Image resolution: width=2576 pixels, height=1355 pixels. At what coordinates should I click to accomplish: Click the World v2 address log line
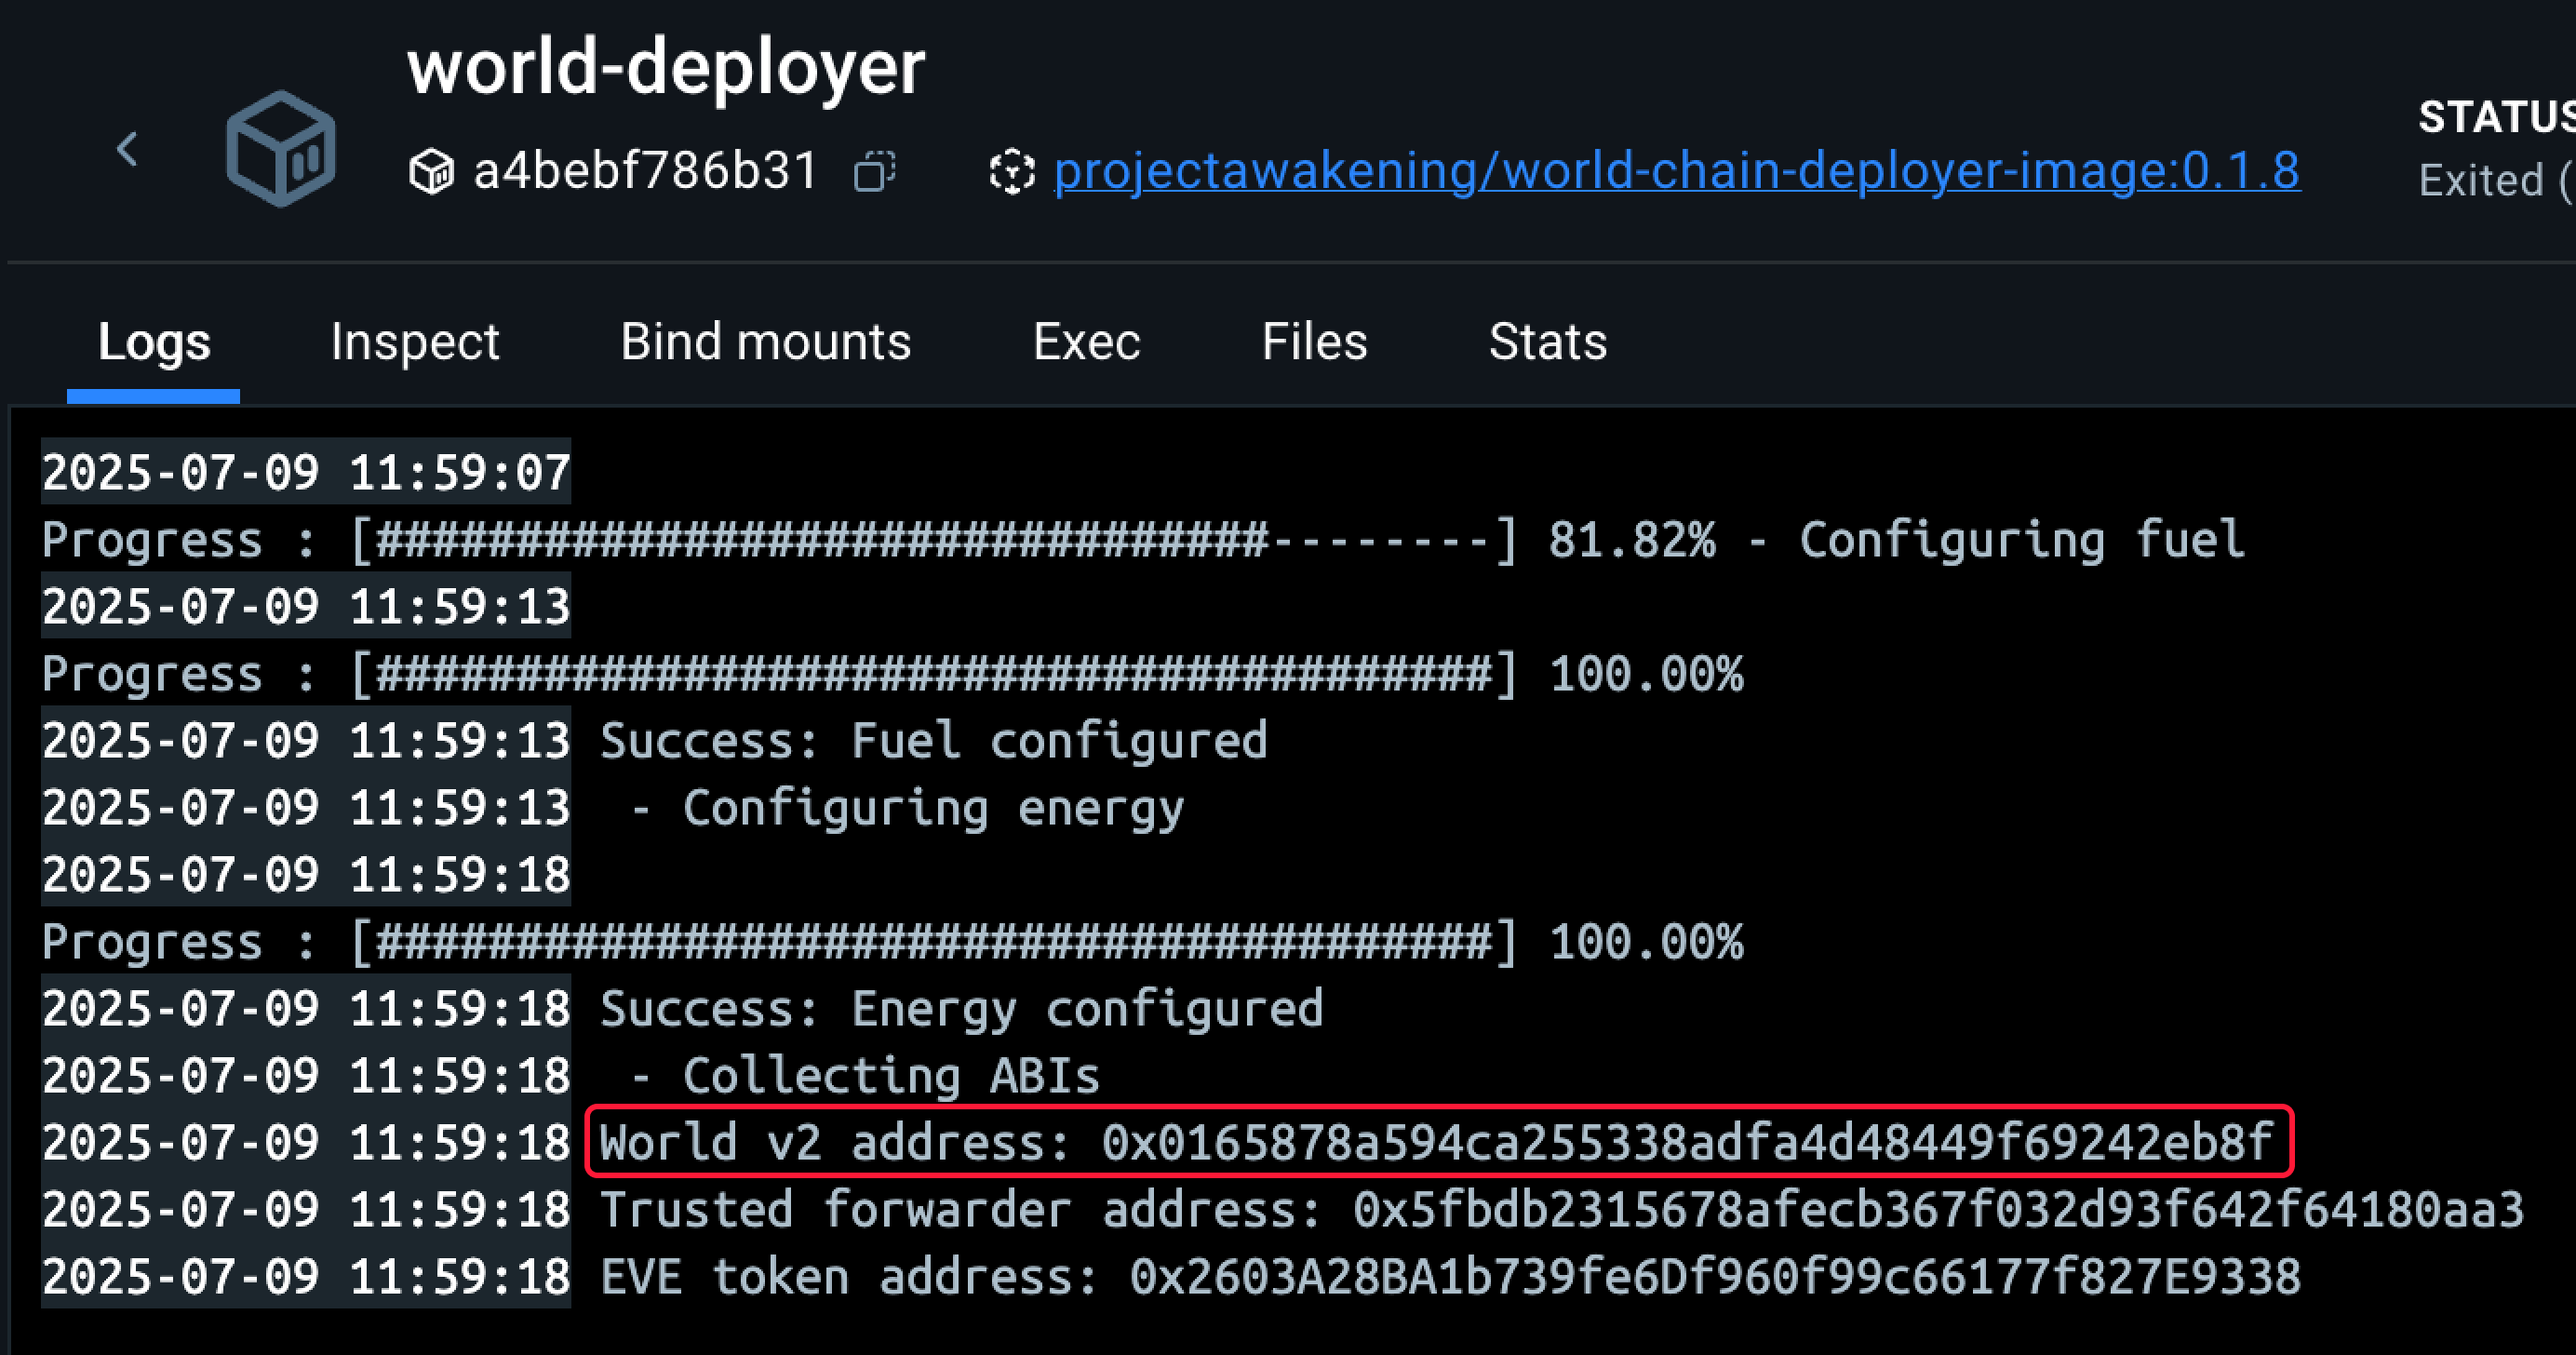(1438, 1142)
